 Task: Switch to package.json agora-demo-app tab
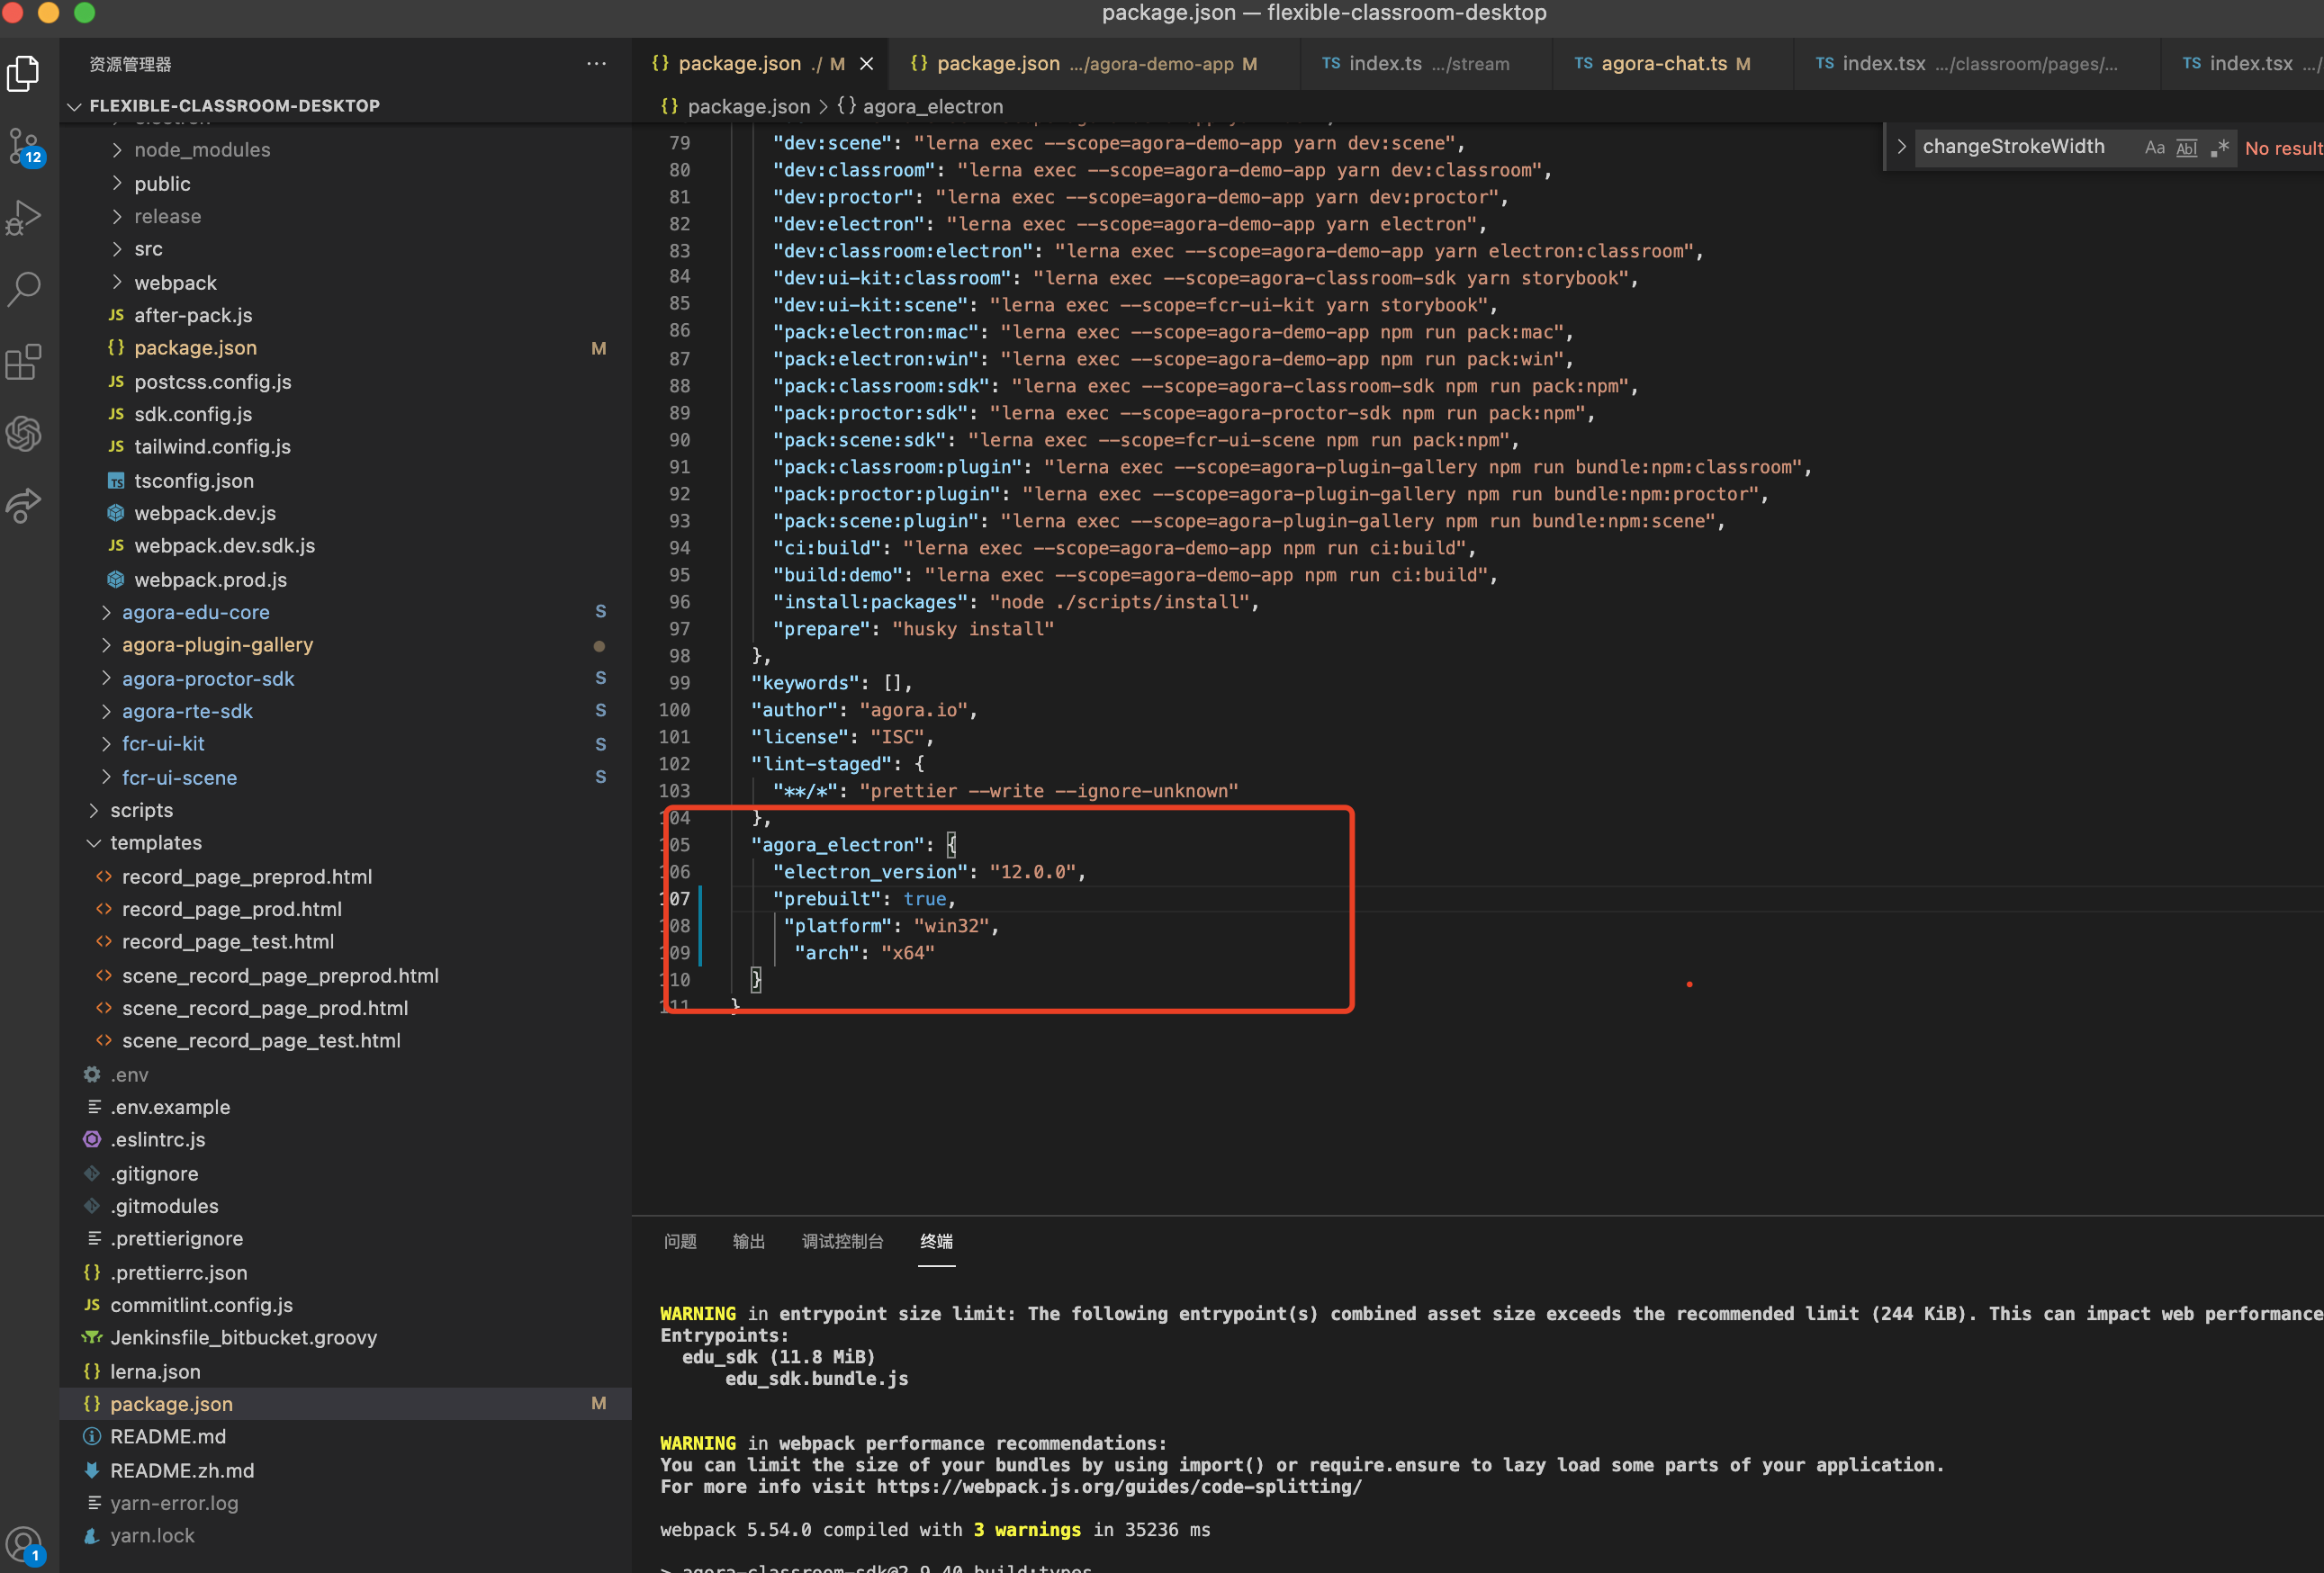coord(1094,63)
